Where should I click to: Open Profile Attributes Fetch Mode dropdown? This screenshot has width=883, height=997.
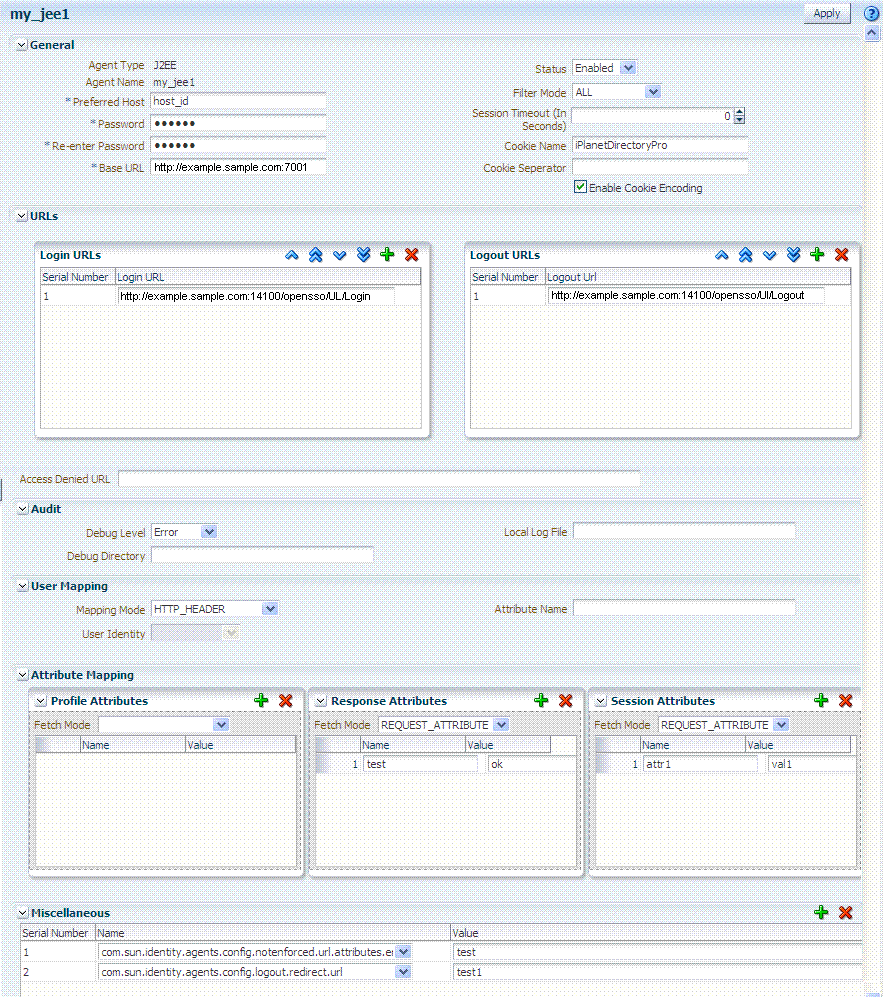pyautogui.click(x=221, y=725)
